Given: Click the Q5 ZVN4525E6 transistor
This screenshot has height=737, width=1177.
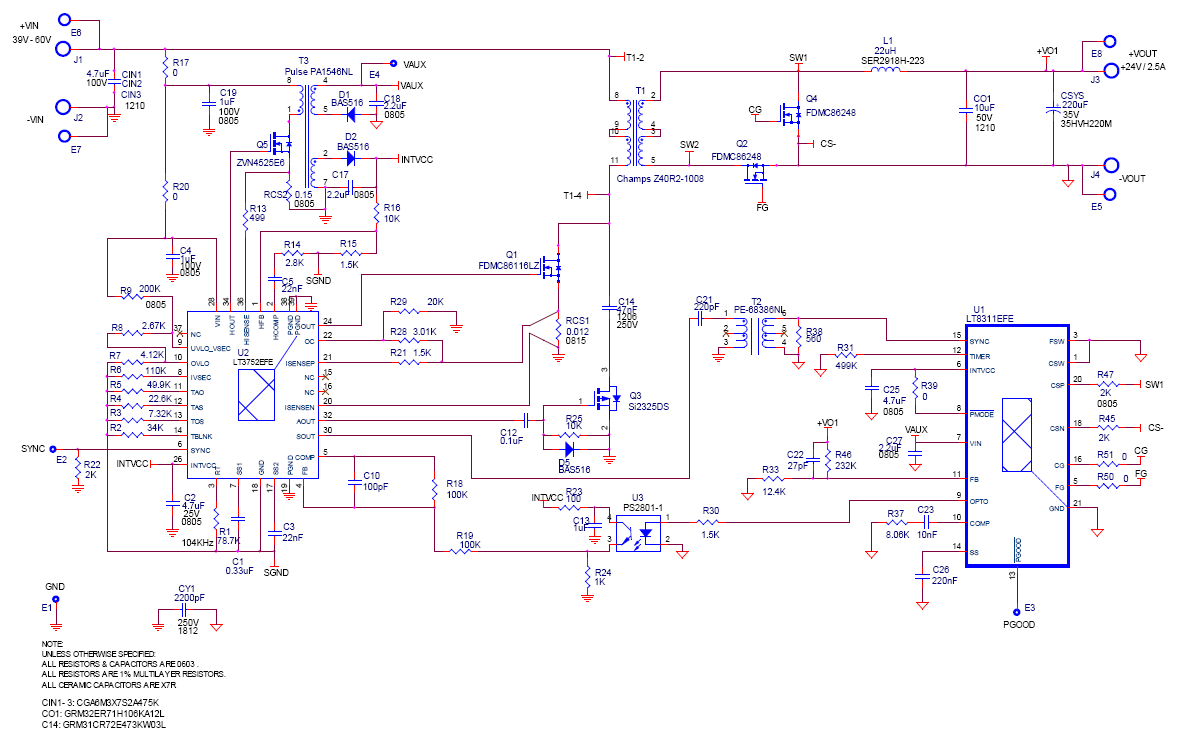Looking at the screenshot, I should coord(281,143).
